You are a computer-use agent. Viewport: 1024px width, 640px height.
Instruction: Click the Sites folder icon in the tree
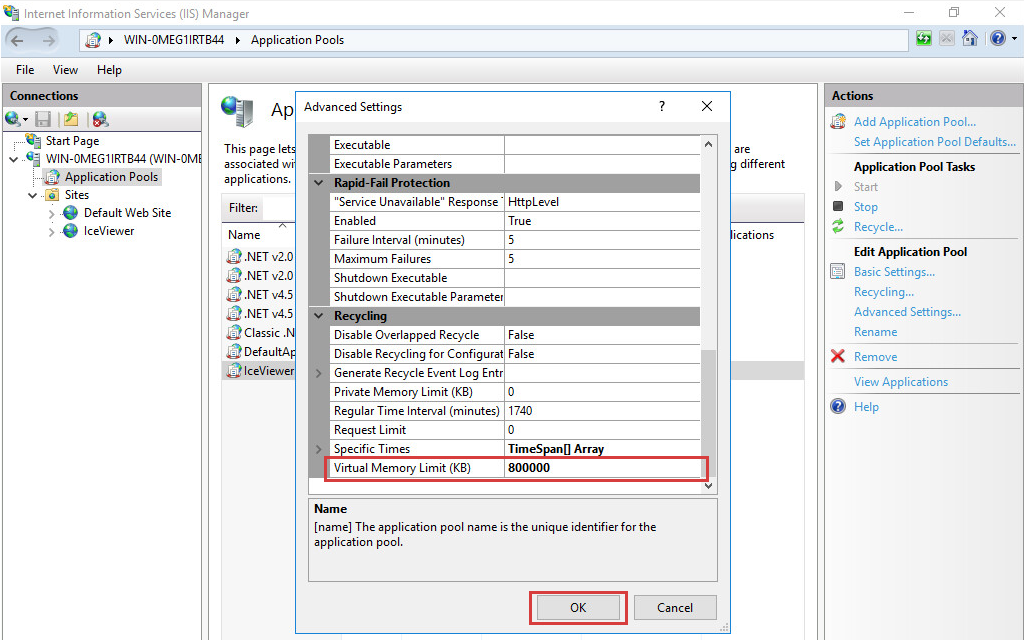coord(52,195)
